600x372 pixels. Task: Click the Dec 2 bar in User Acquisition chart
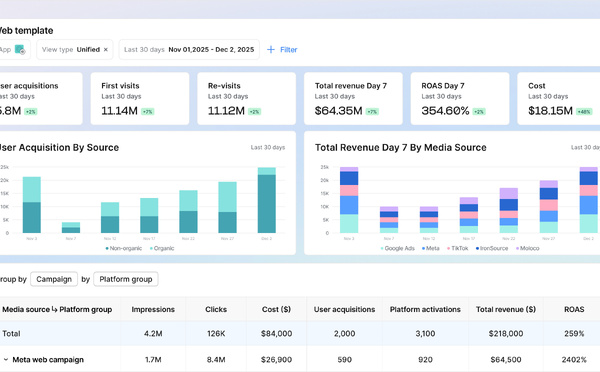[266, 200]
